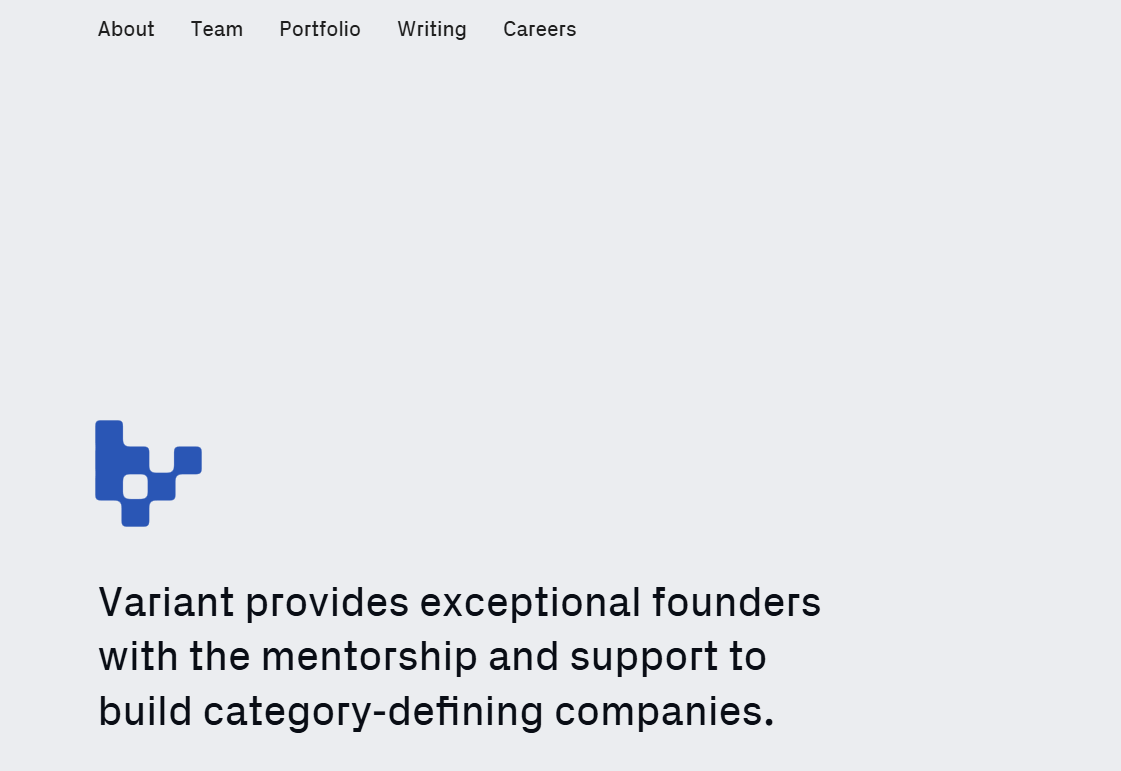Click the word "Variant" in the headline
Image resolution: width=1121 pixels, height=771 pixels.
click(166, 603)
